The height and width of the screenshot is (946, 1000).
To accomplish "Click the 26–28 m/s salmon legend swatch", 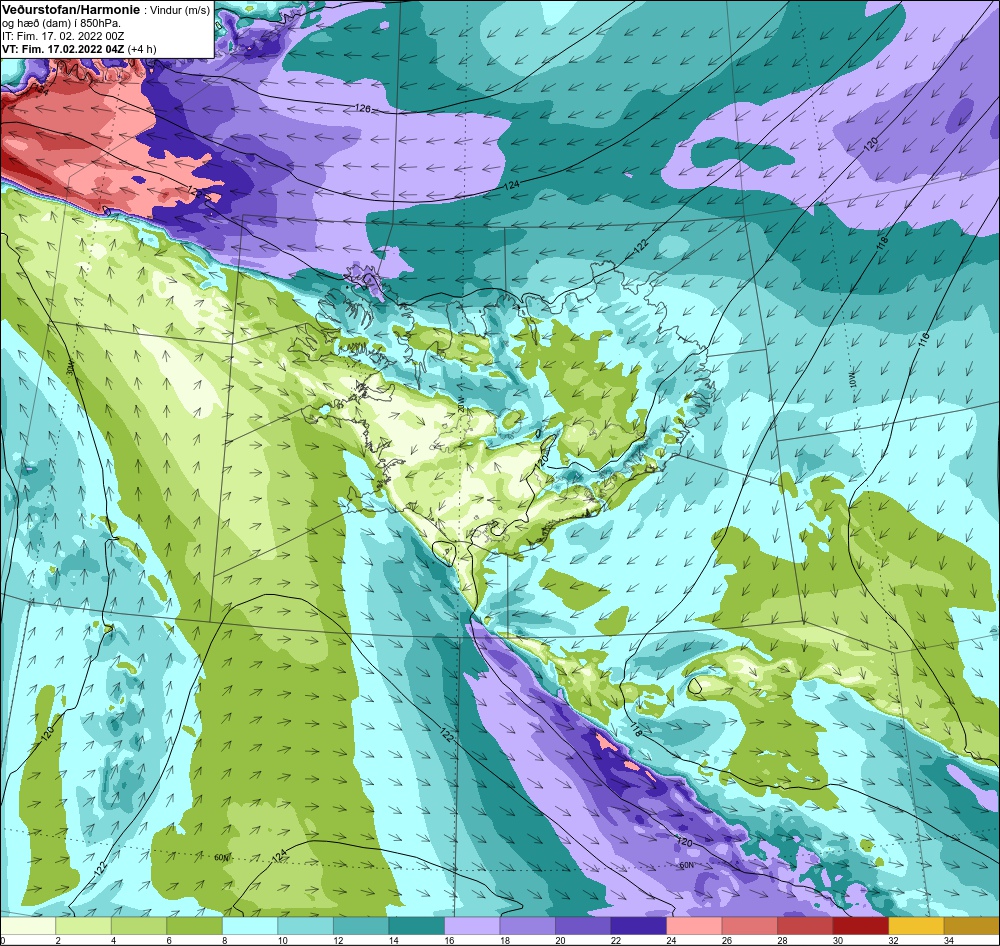I will point(749,926).
